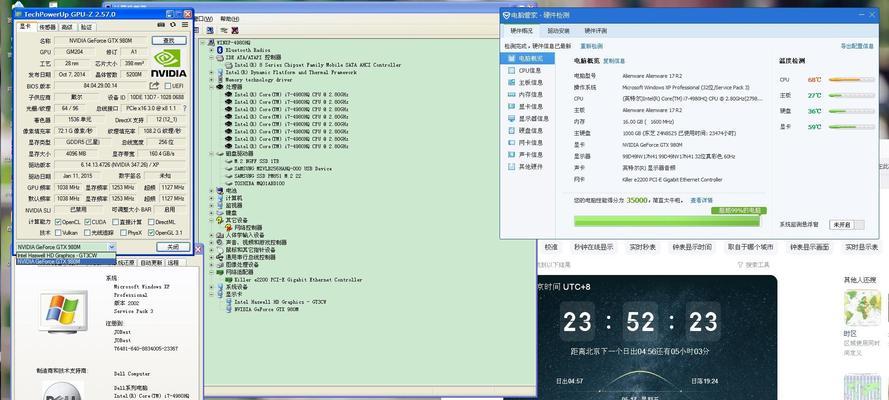The height and width of the screenshot is (400, 889).
Task: Toggle the DirectML checkbox
Action: point(151,222)
